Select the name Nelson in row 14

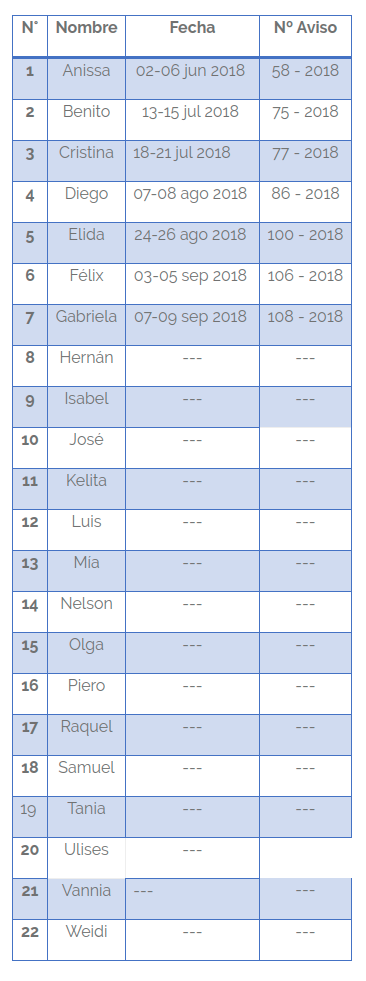[86, 604]
